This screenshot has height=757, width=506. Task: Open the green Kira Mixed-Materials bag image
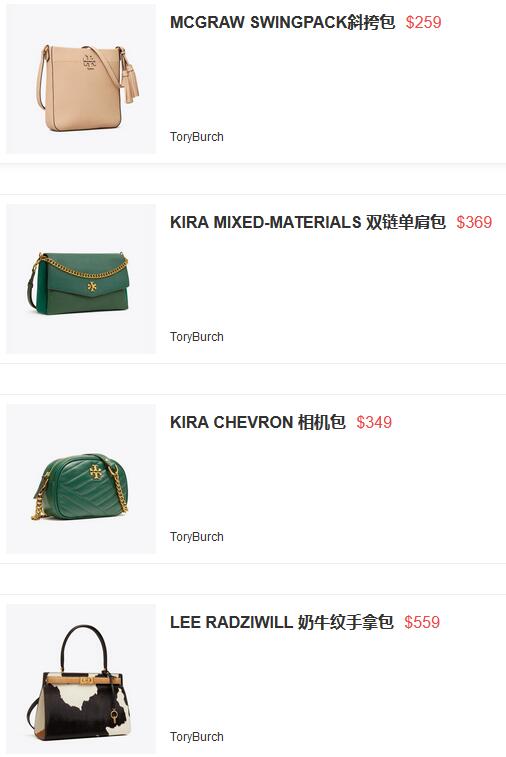(81, 279)
